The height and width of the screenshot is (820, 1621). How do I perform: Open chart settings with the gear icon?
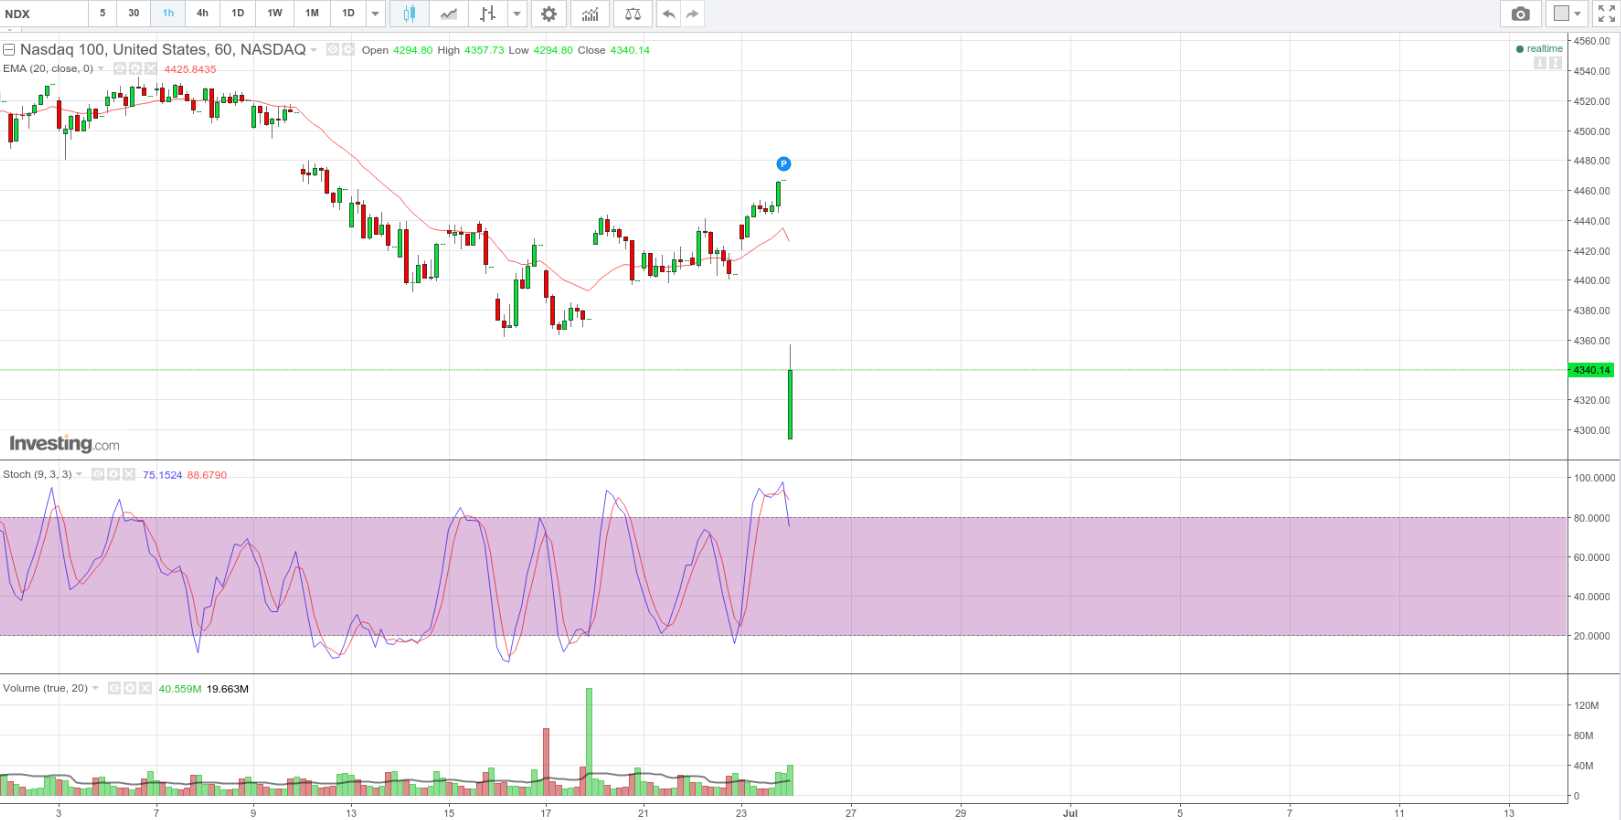point(549,14)
